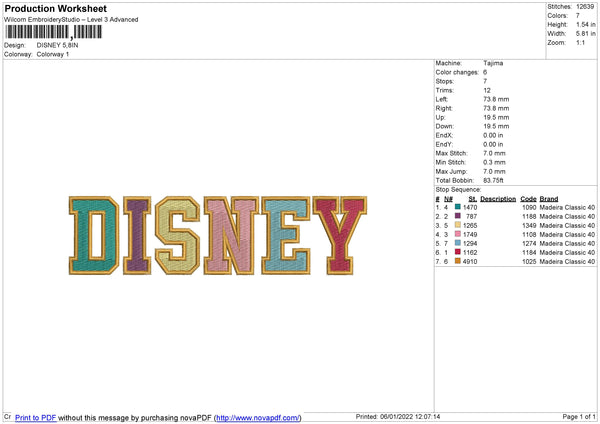Click the 'Min Stitch:' value 0.3 mm
The height and width of the screenshot is (424, 600).
point(494,162)
